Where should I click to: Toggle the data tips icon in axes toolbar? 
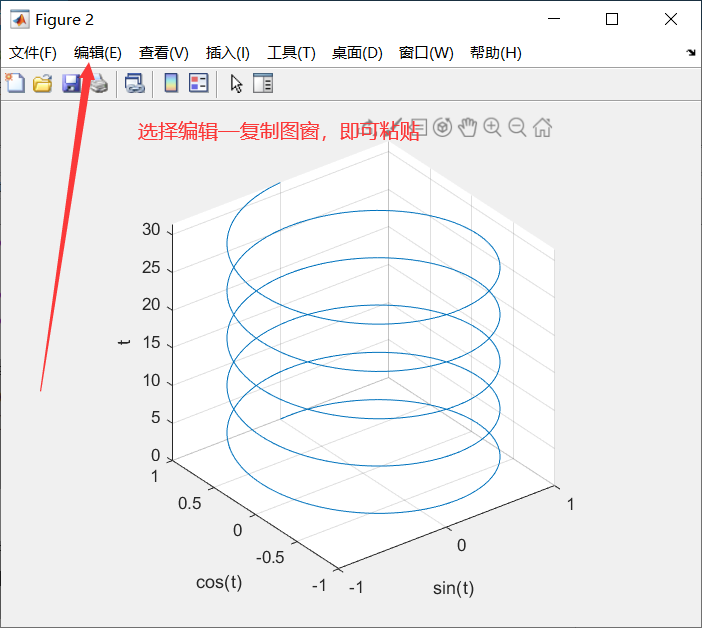(x=419, y=128)
